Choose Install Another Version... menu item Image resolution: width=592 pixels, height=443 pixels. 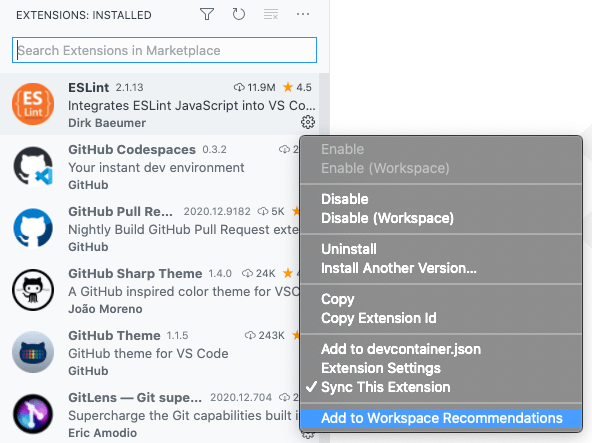click(x=441, y=268)
